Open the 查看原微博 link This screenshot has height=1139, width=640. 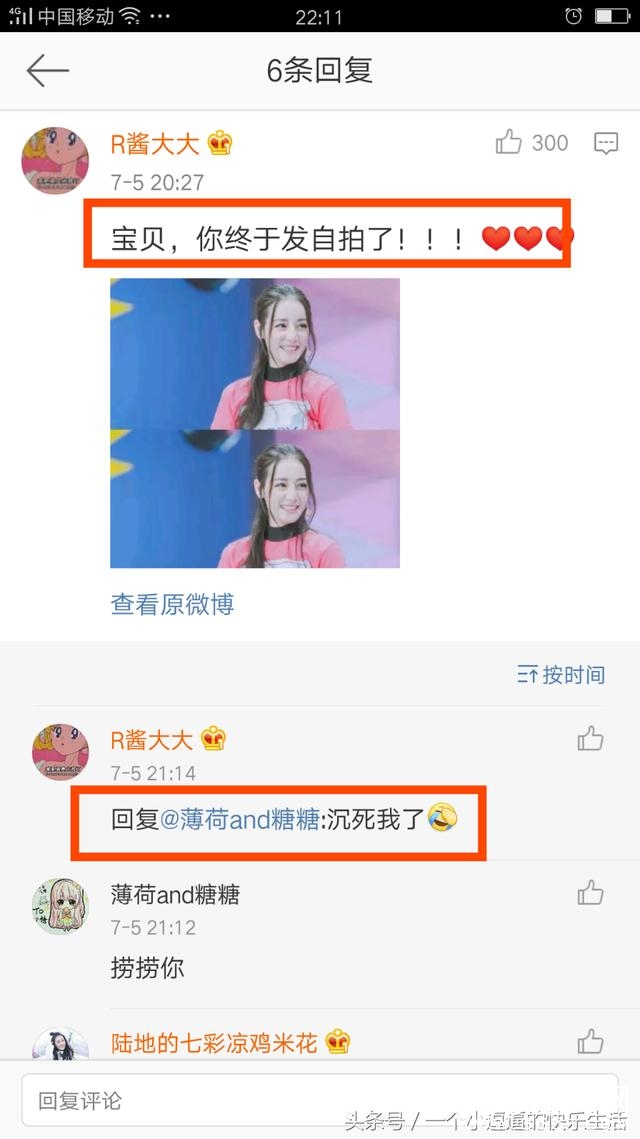tap(172, 604)
